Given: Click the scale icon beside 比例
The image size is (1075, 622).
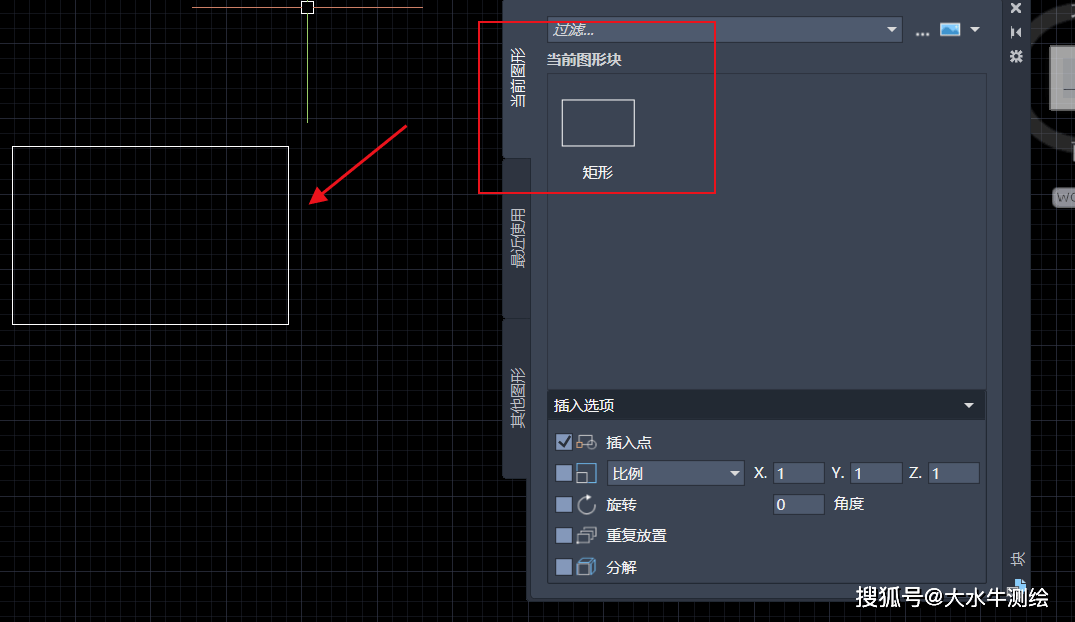Looking at the screenshot, I should 587,473.
